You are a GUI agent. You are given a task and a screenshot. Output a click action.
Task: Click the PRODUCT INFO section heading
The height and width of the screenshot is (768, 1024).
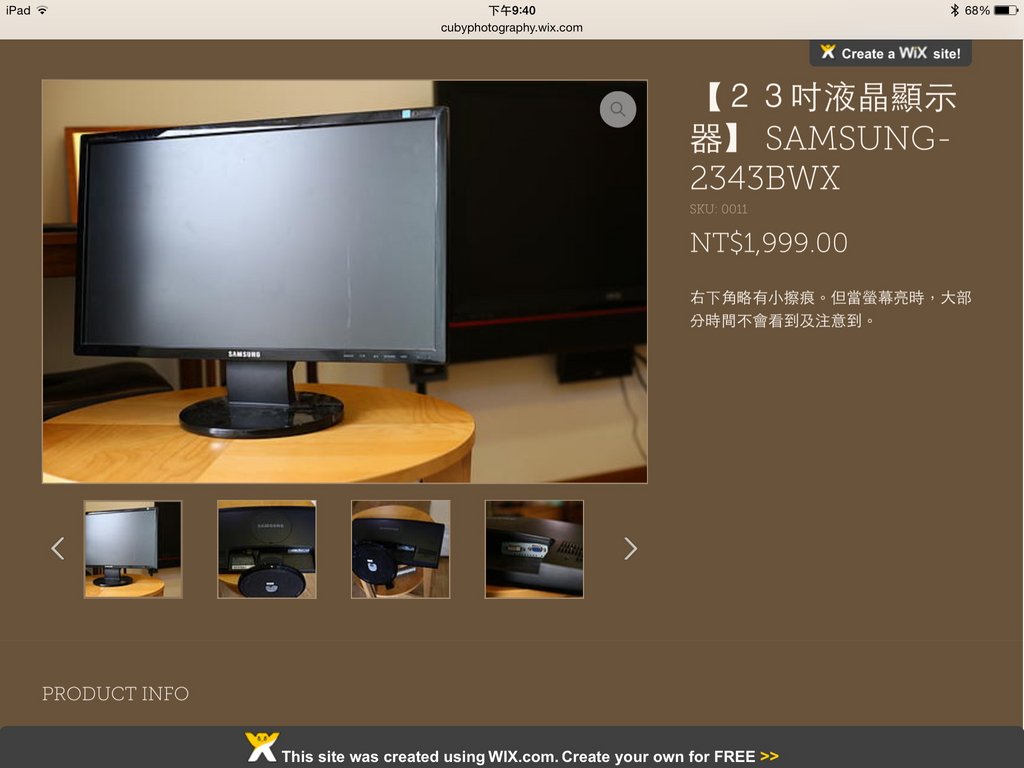coord(115,694)
